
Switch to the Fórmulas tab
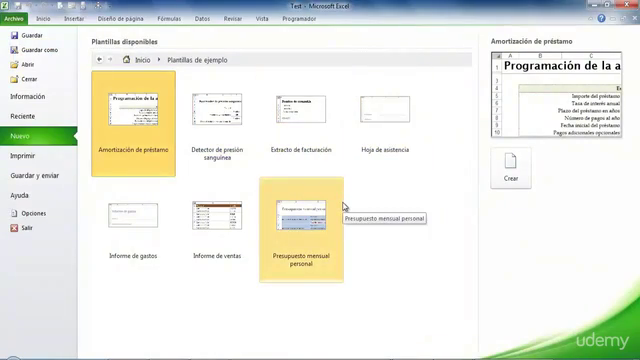[169, 19]
